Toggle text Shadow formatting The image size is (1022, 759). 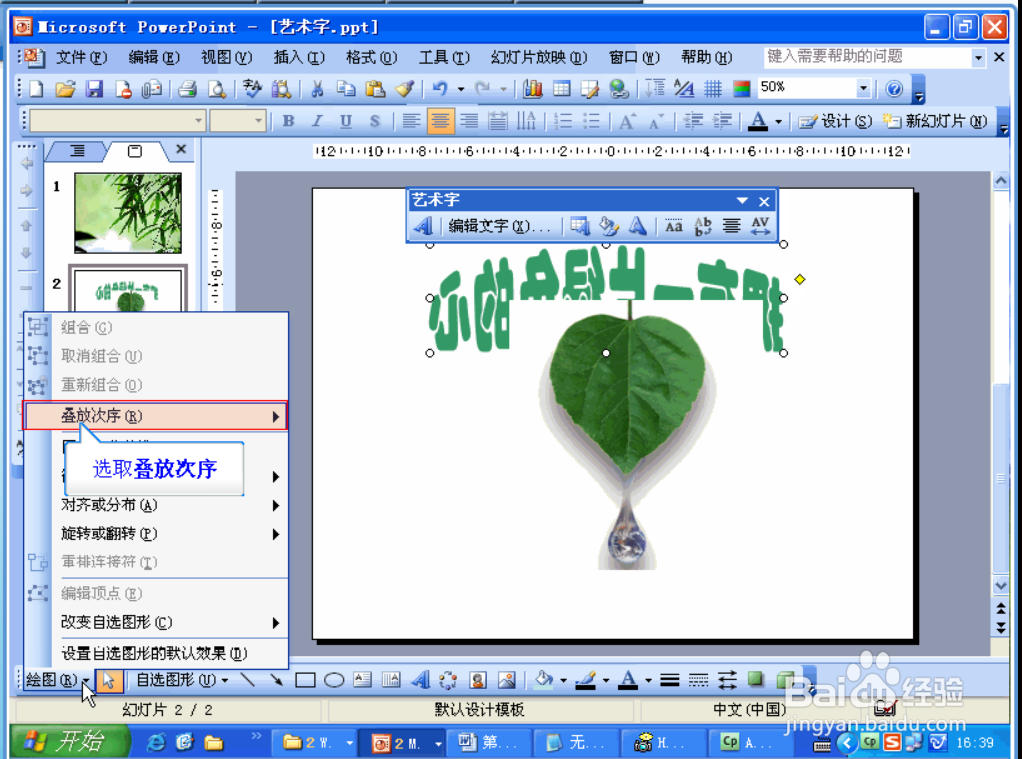pos(375,121)
